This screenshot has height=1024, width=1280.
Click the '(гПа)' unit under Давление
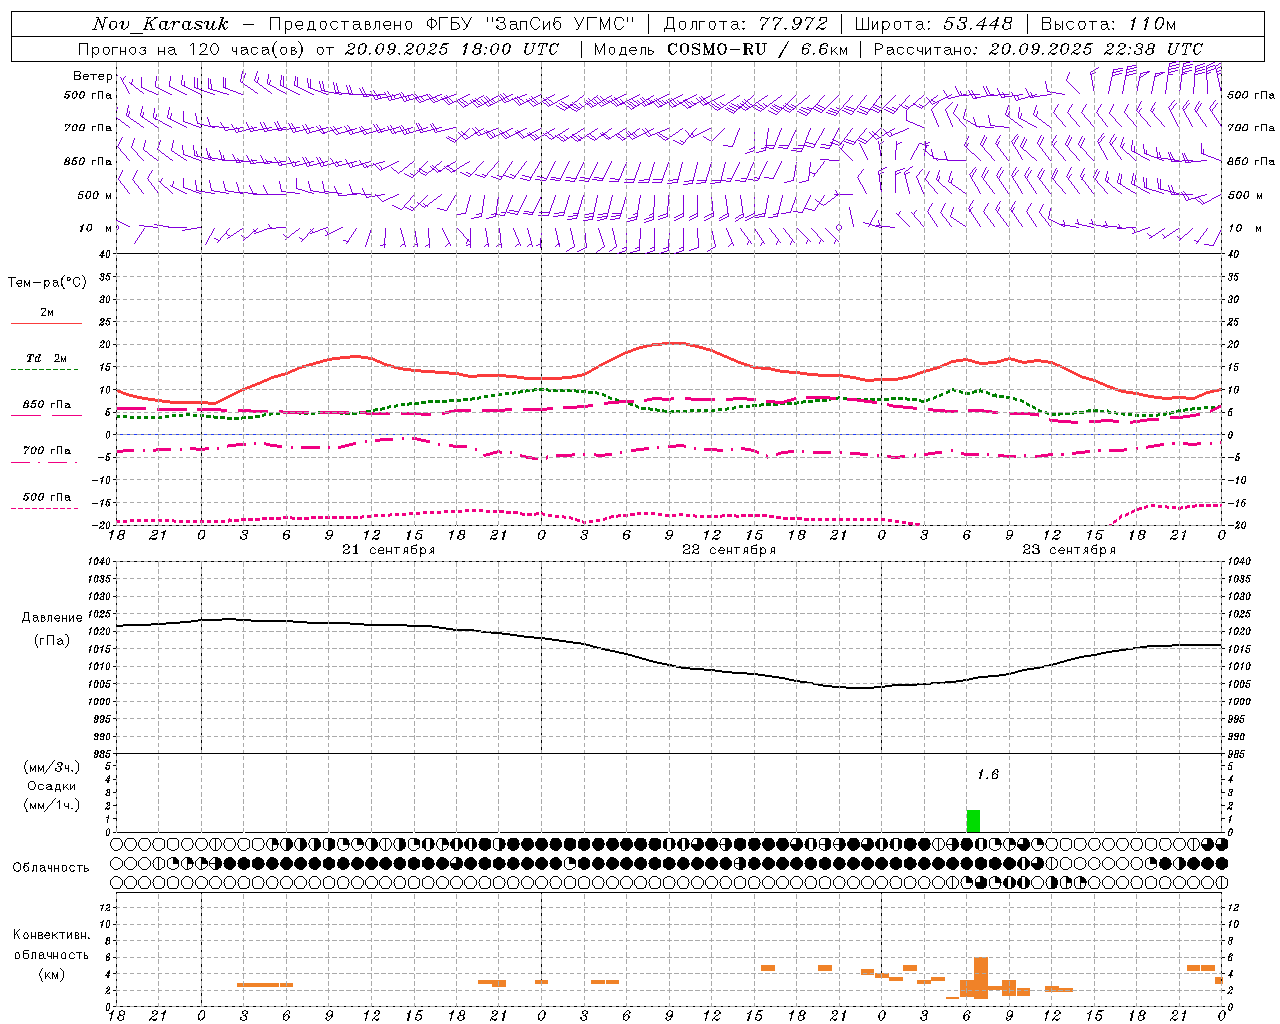(52, 641)
